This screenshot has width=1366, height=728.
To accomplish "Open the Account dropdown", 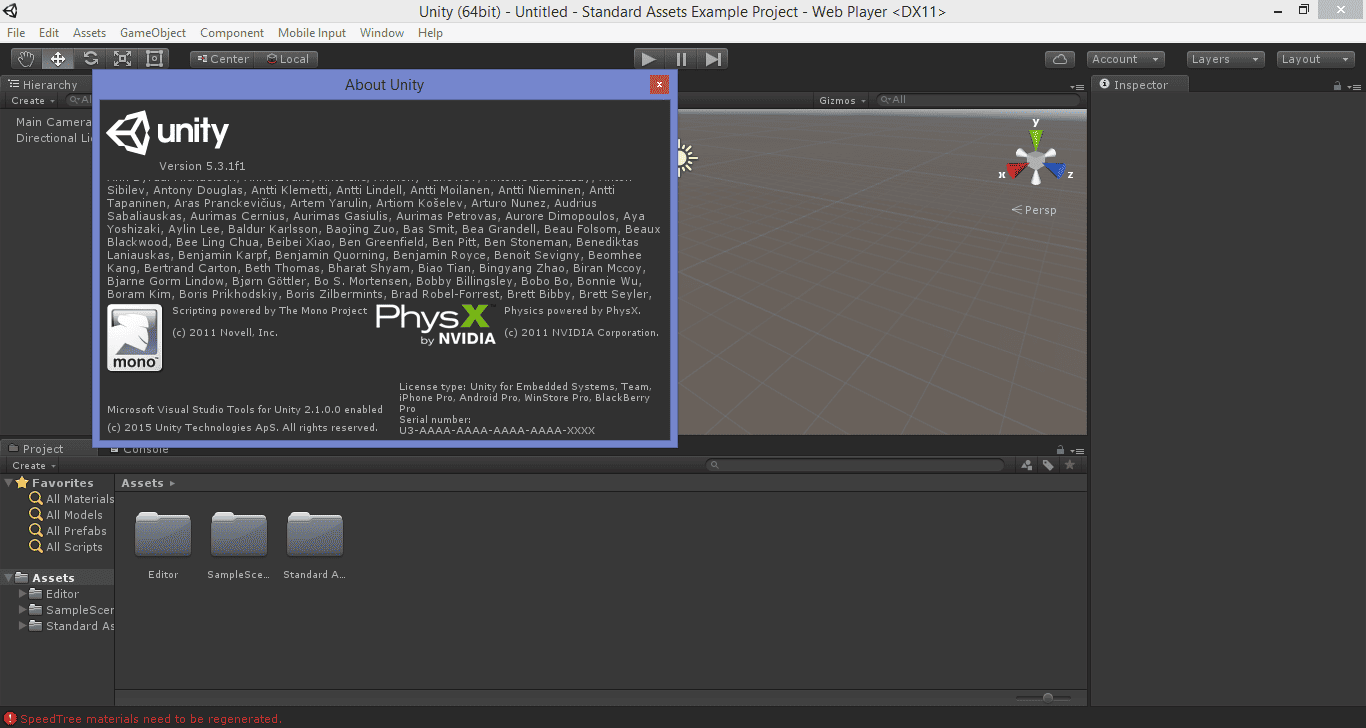I will (1125, 59).
